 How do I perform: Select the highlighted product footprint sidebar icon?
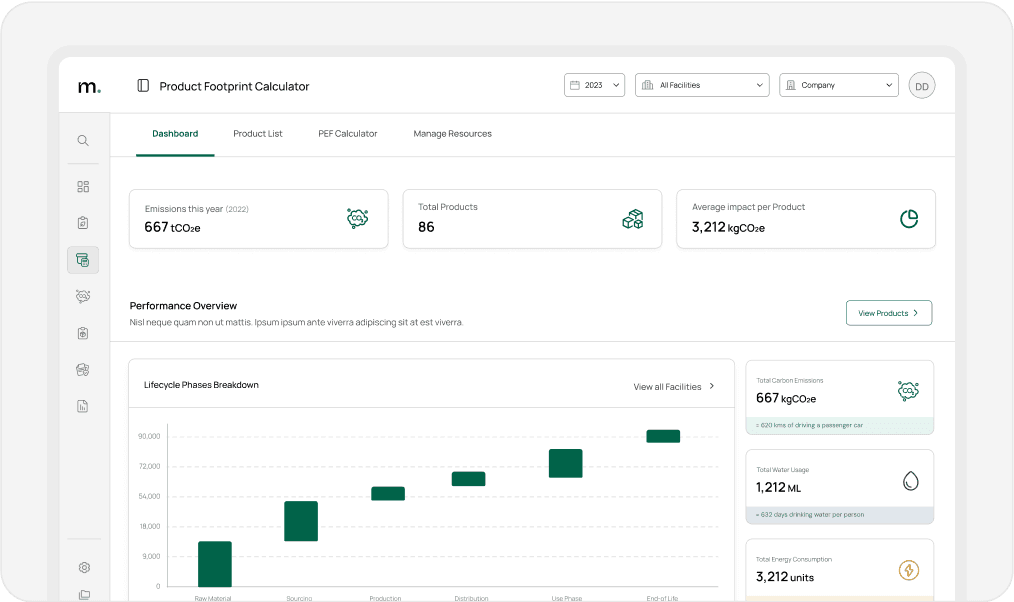pyautogui.click(x=83, y=260)
